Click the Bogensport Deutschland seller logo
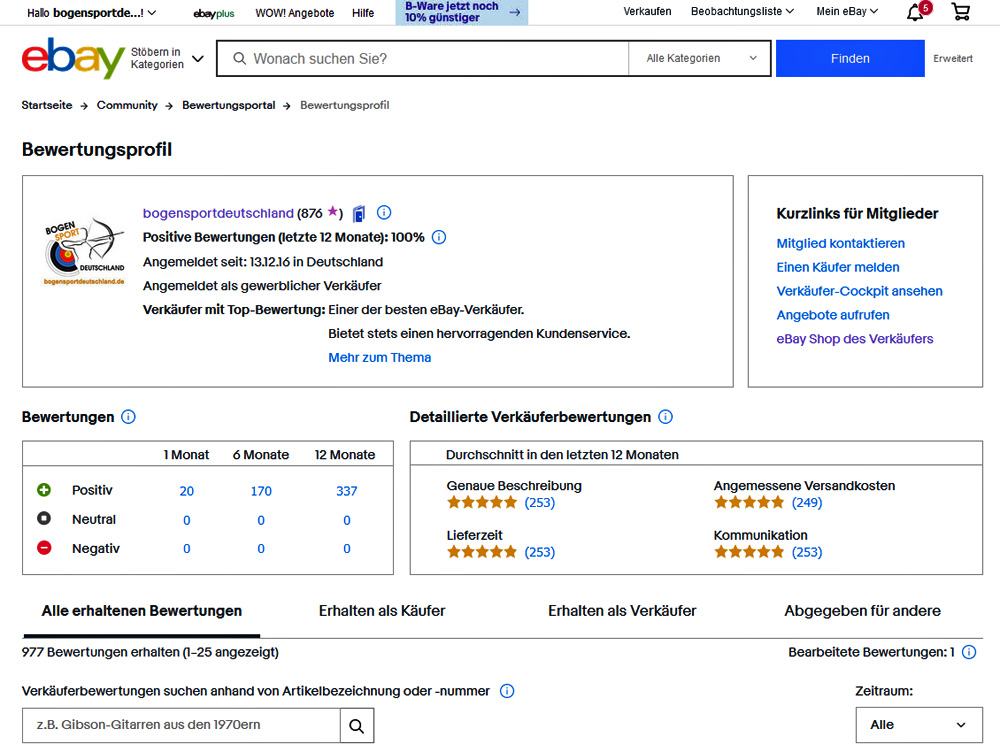This screenshot has height=752, width=1000. tap(84, 252)
